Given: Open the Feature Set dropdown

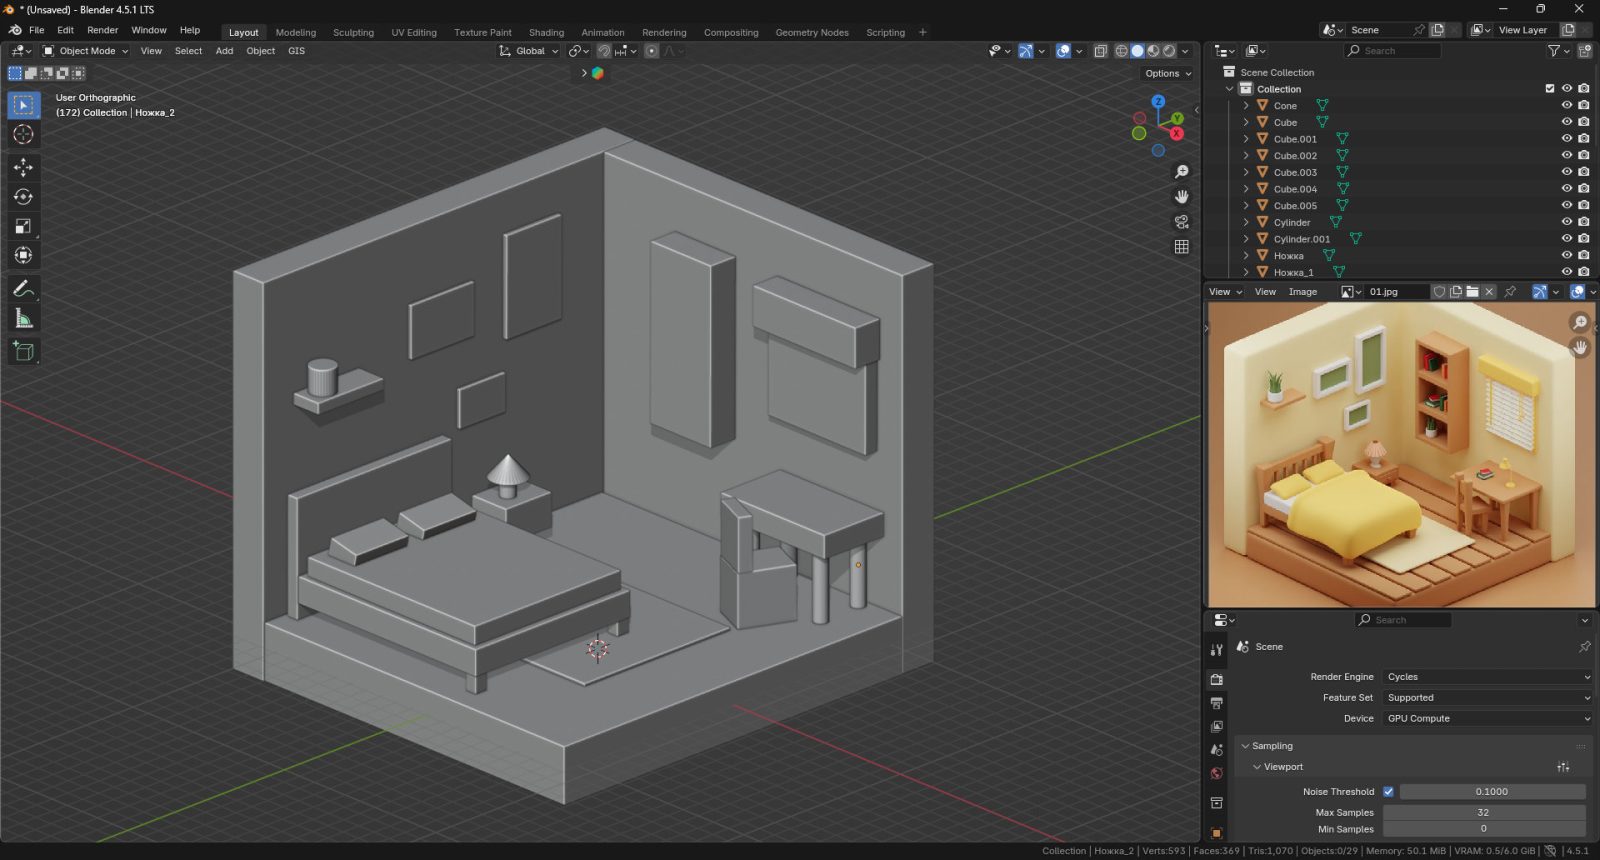Looking at the screenshot, I should [x=1488, y=698].
